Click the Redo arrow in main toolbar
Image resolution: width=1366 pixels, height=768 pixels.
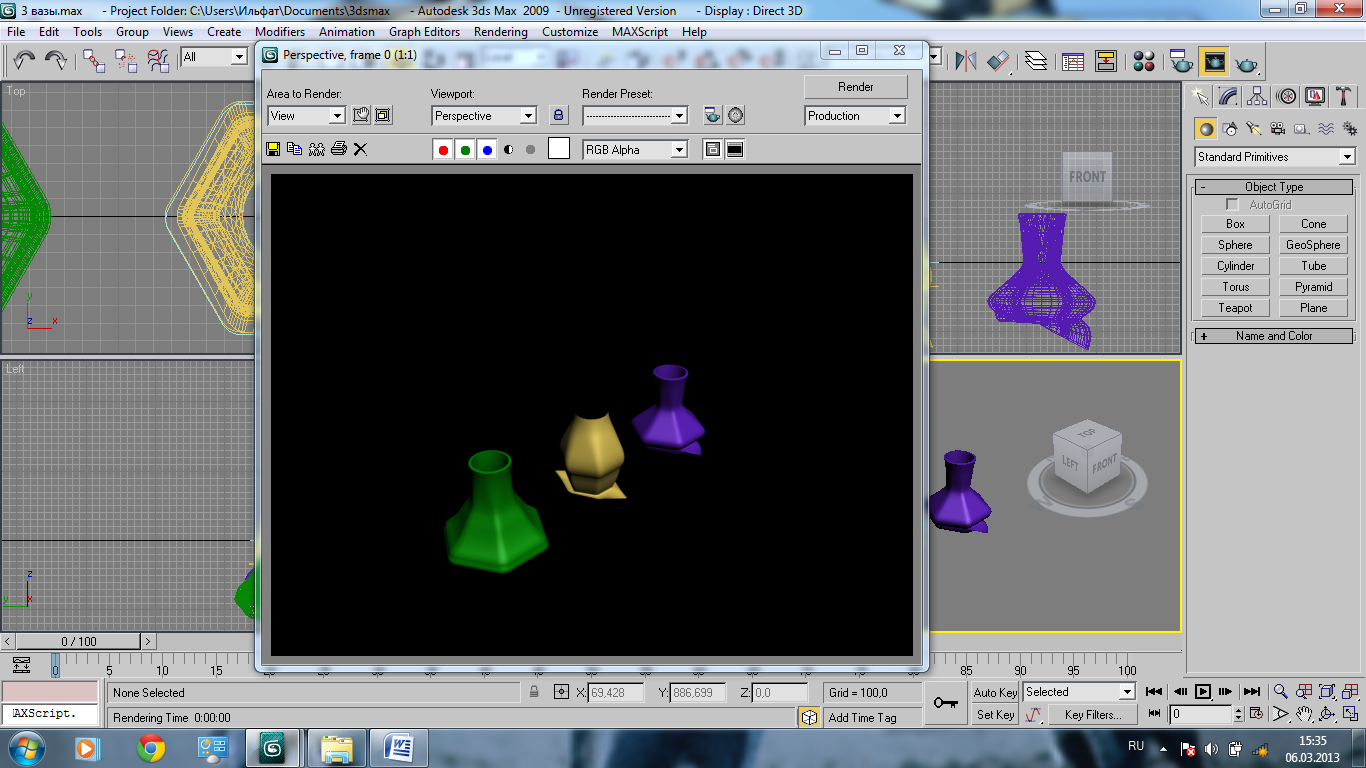[56, 61]
